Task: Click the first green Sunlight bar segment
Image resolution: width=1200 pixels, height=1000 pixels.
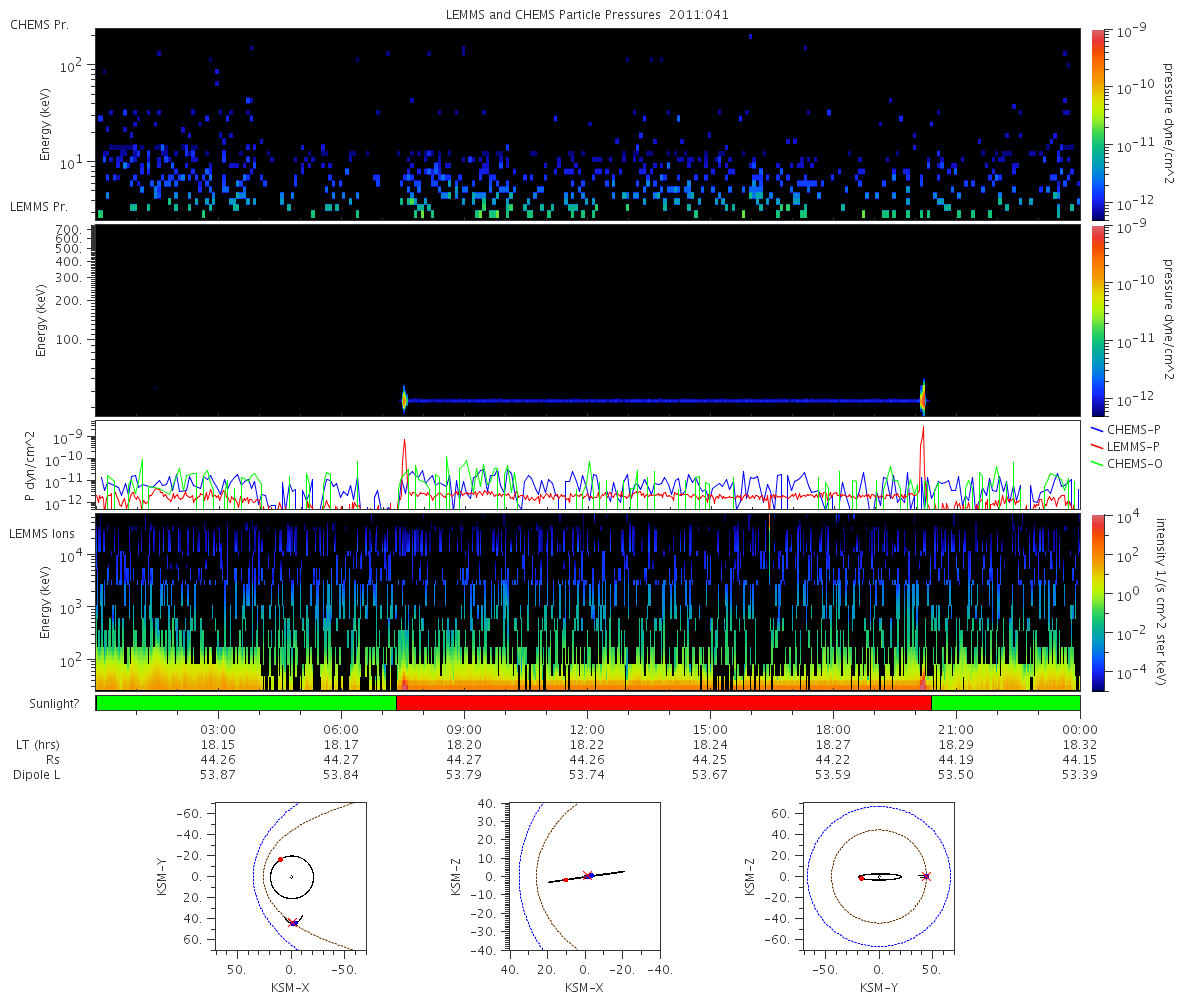Action: 246,703
